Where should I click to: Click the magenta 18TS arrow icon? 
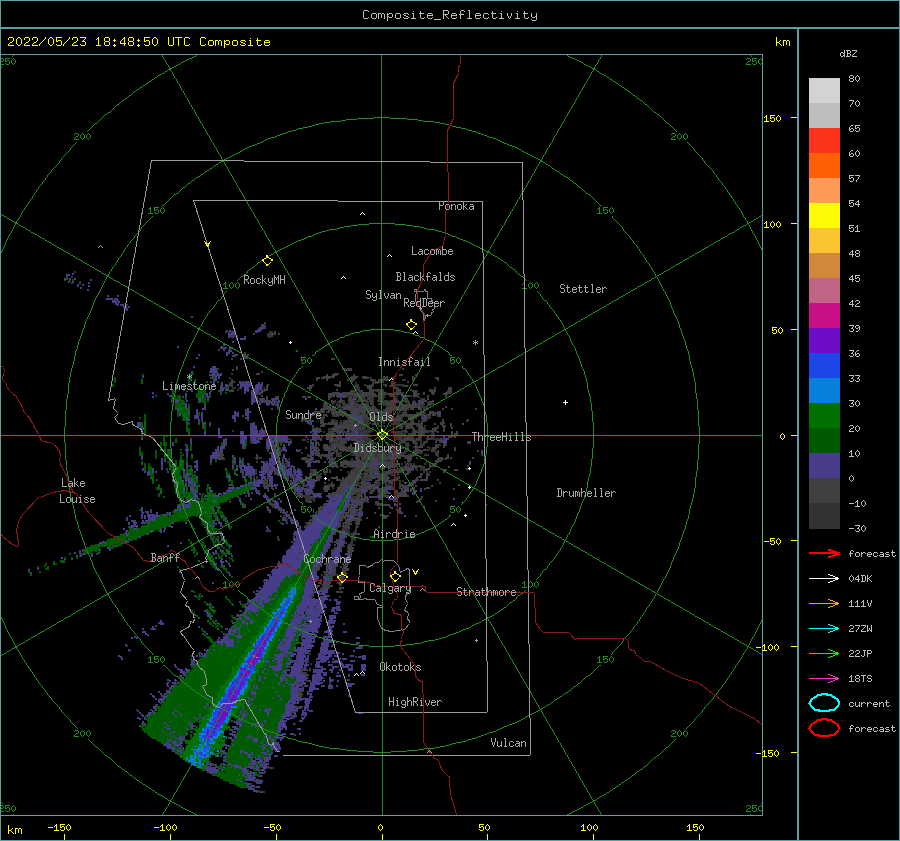824,679
